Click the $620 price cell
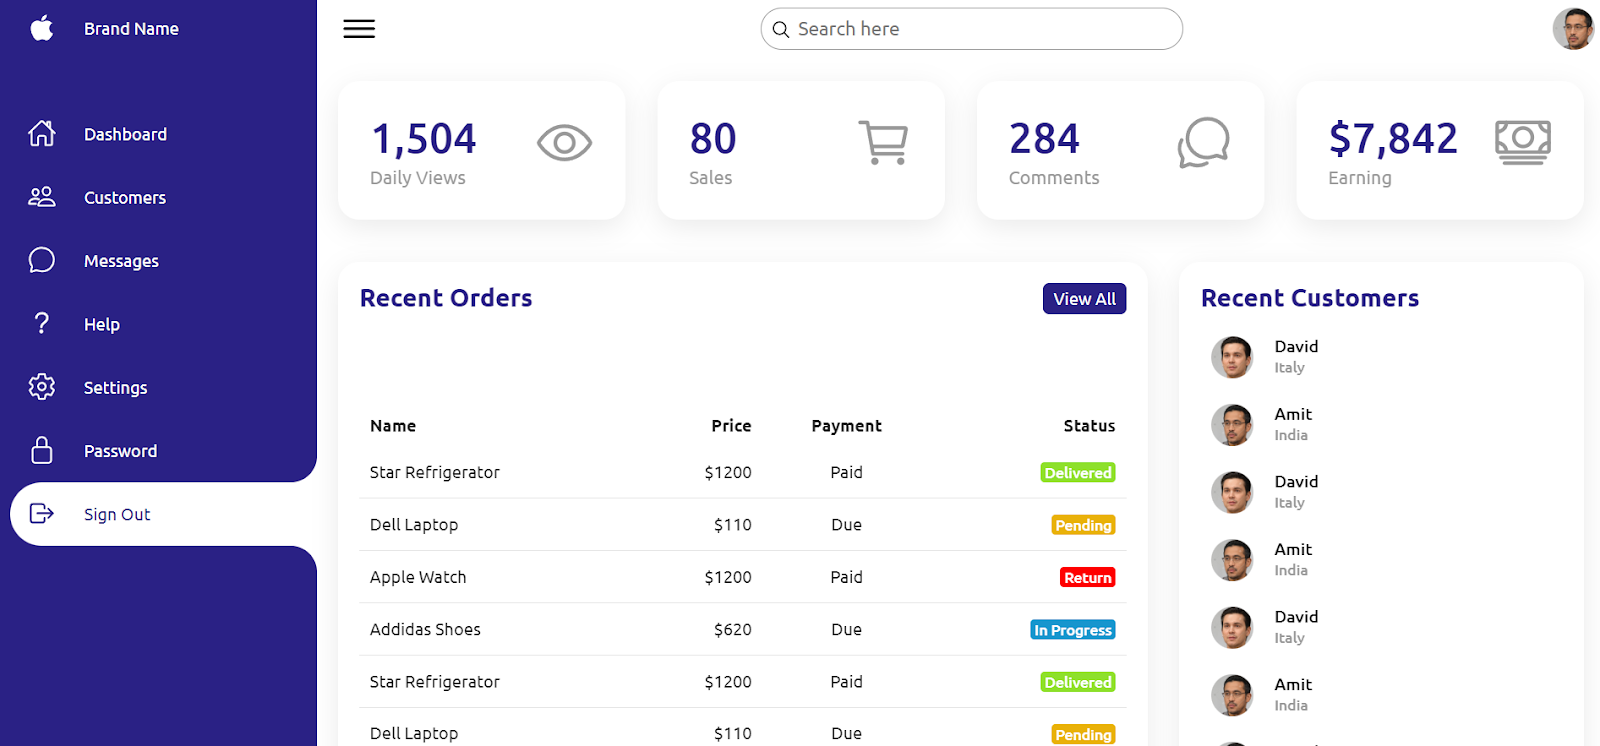Viewport: 1600px width, 746px height. coord(733,629)
